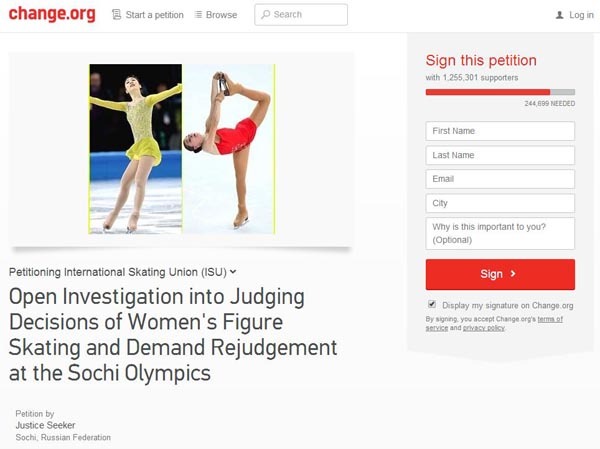Open the privacy policy link
Screen dimensions: 600x449
[484, 328]
